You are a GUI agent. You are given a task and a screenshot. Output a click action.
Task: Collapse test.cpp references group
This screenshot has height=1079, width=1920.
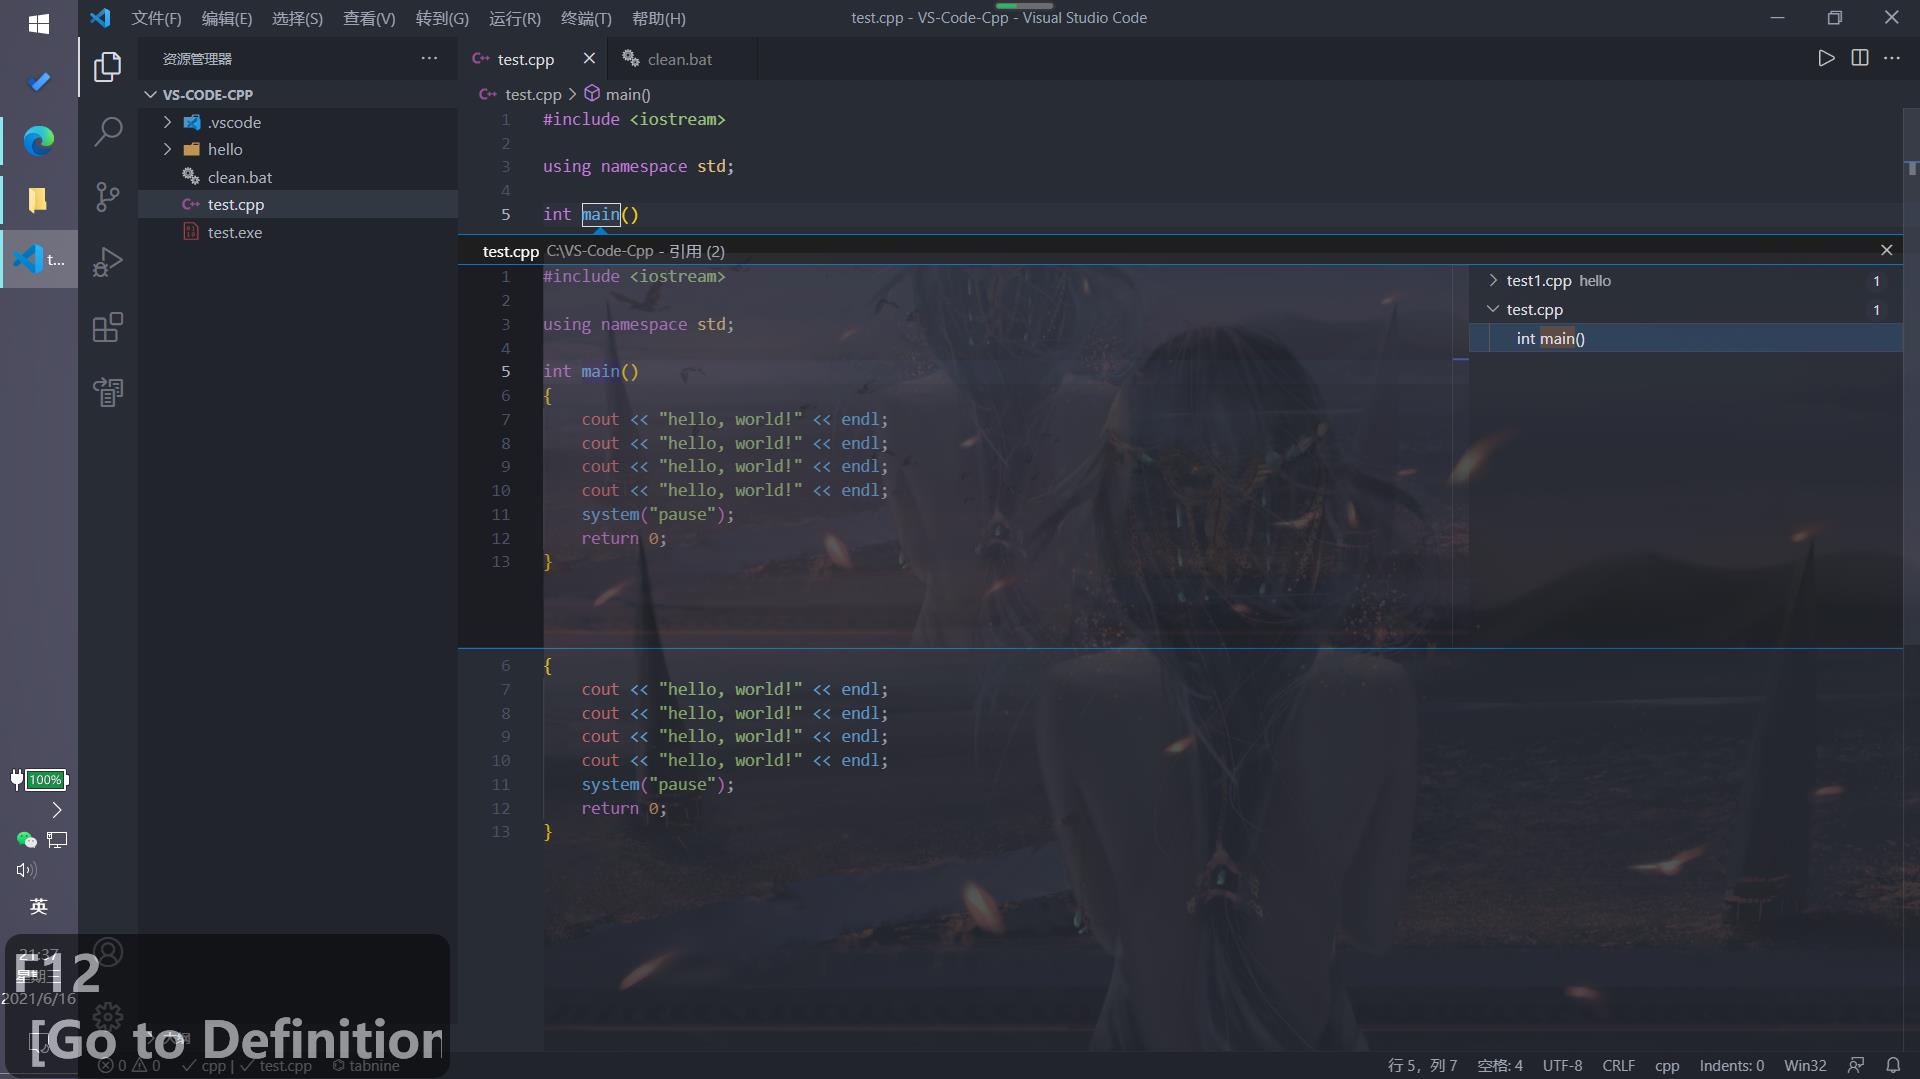pos(1493,309)
